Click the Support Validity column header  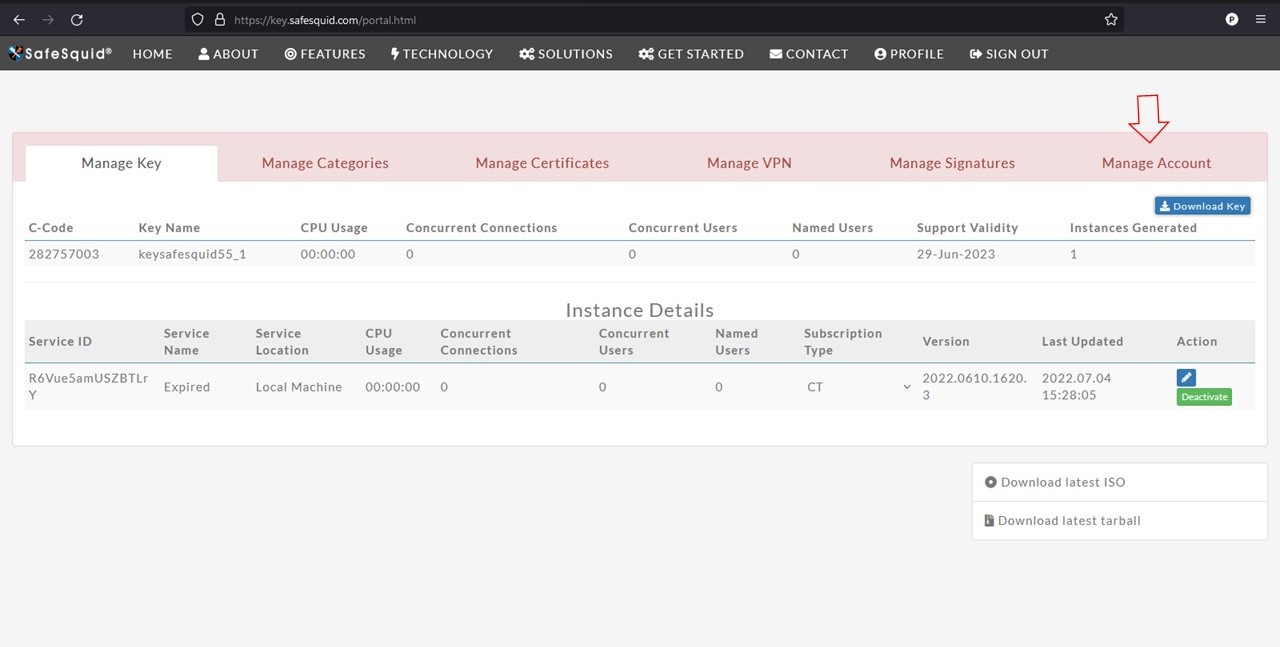[x=967, y=228]
